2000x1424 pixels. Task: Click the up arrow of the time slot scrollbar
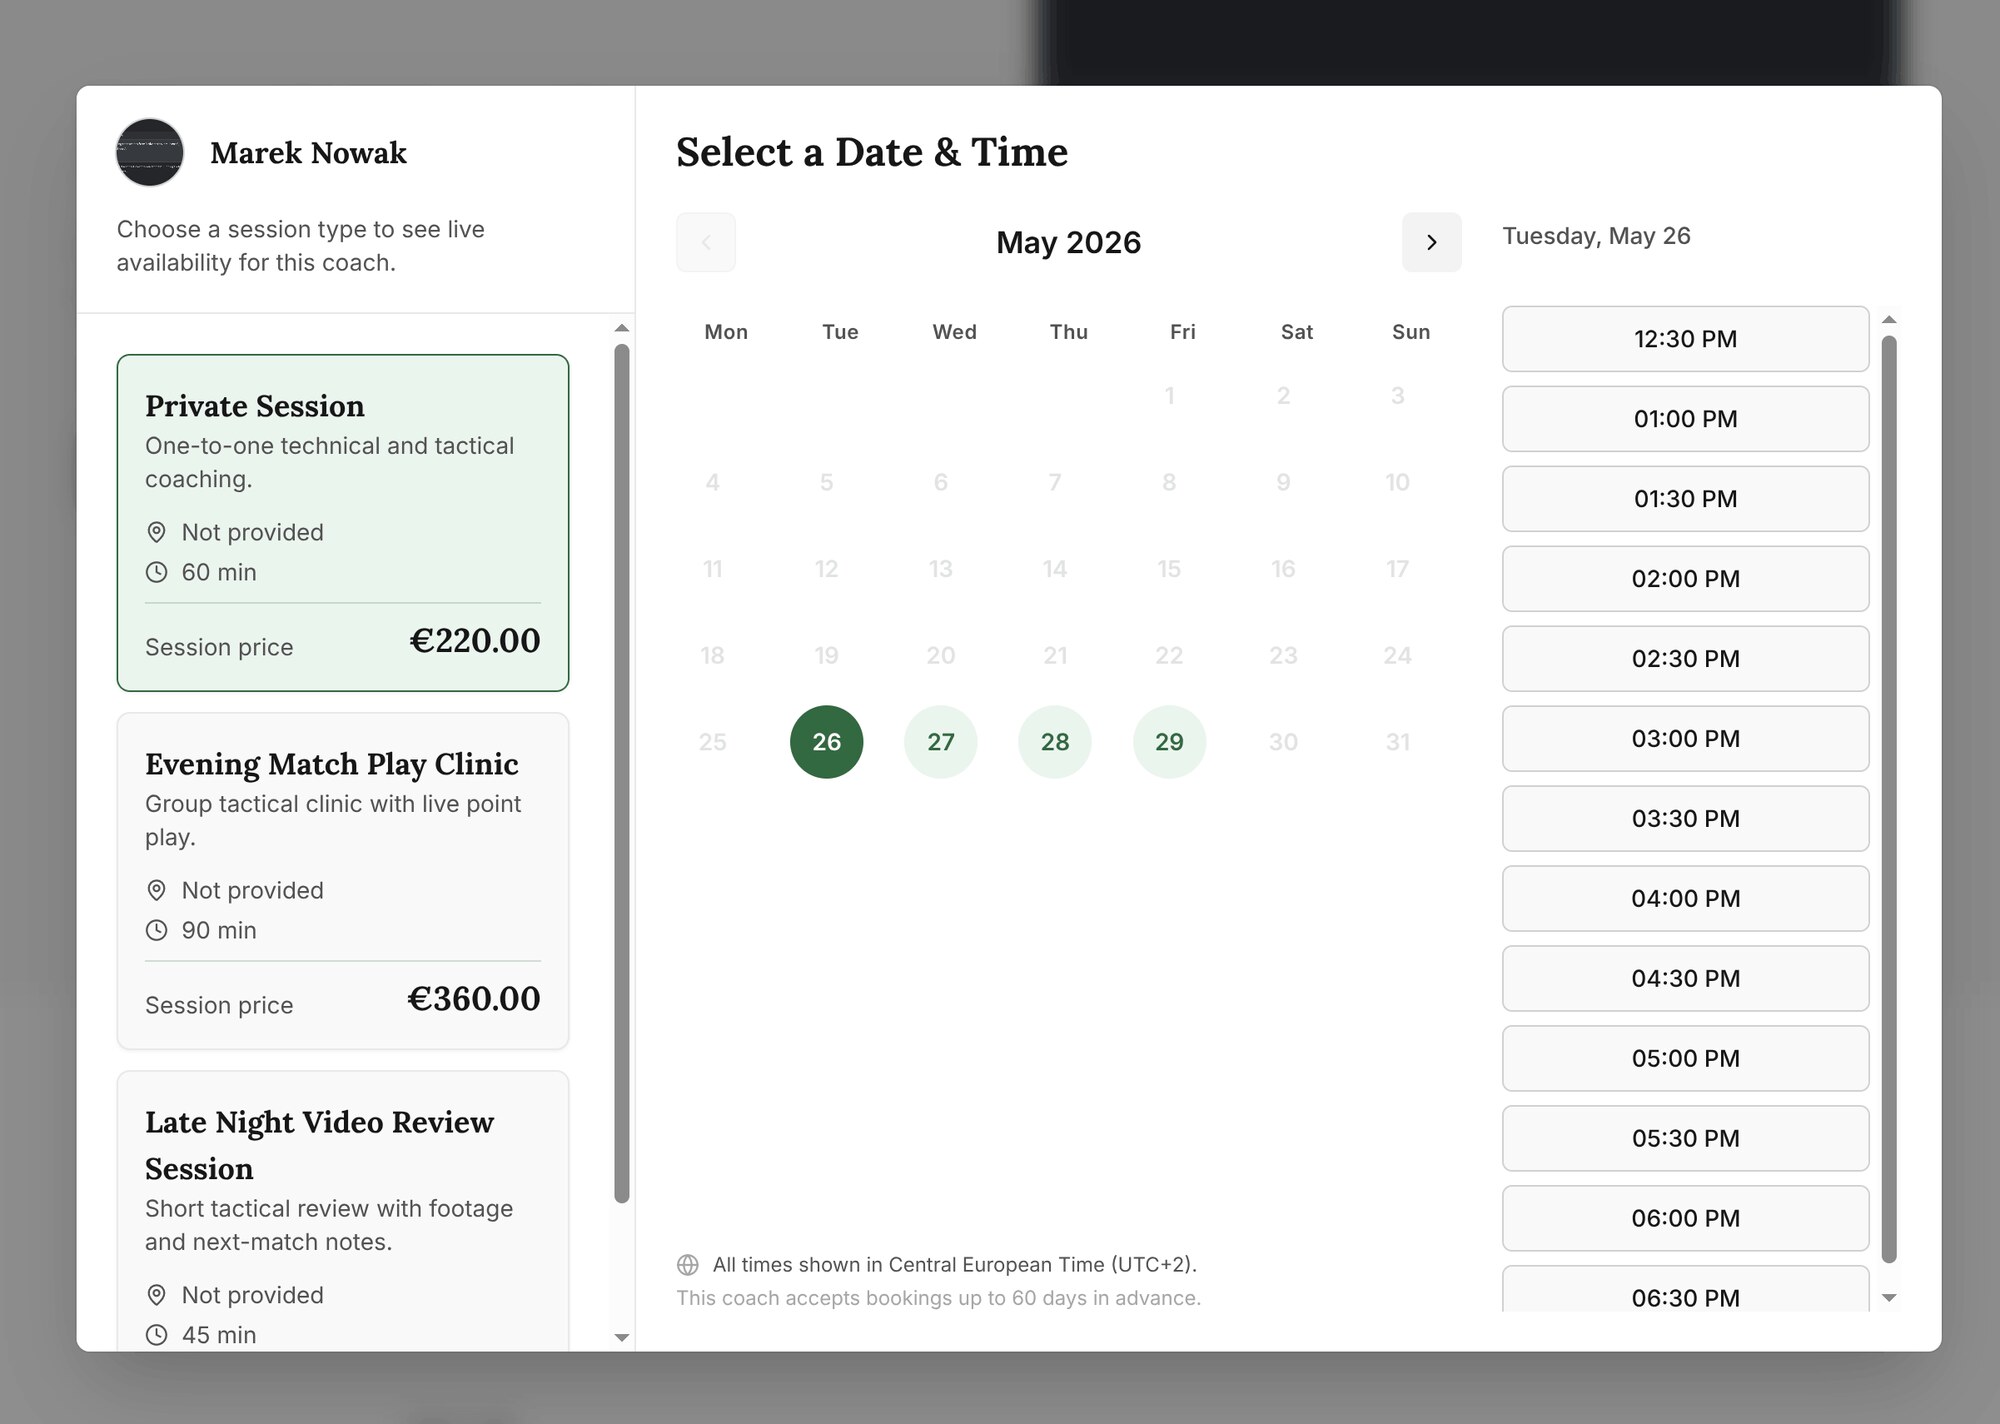[1889, 320]
